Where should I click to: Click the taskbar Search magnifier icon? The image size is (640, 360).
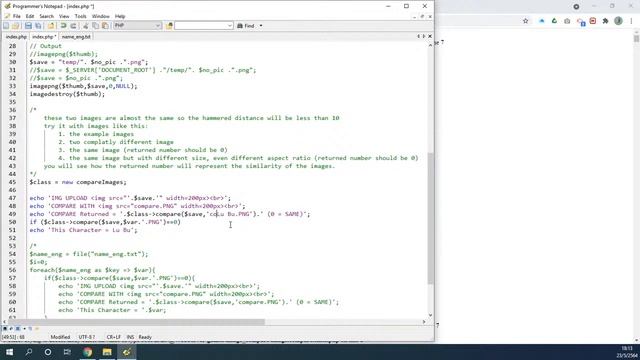pos(29,352)
